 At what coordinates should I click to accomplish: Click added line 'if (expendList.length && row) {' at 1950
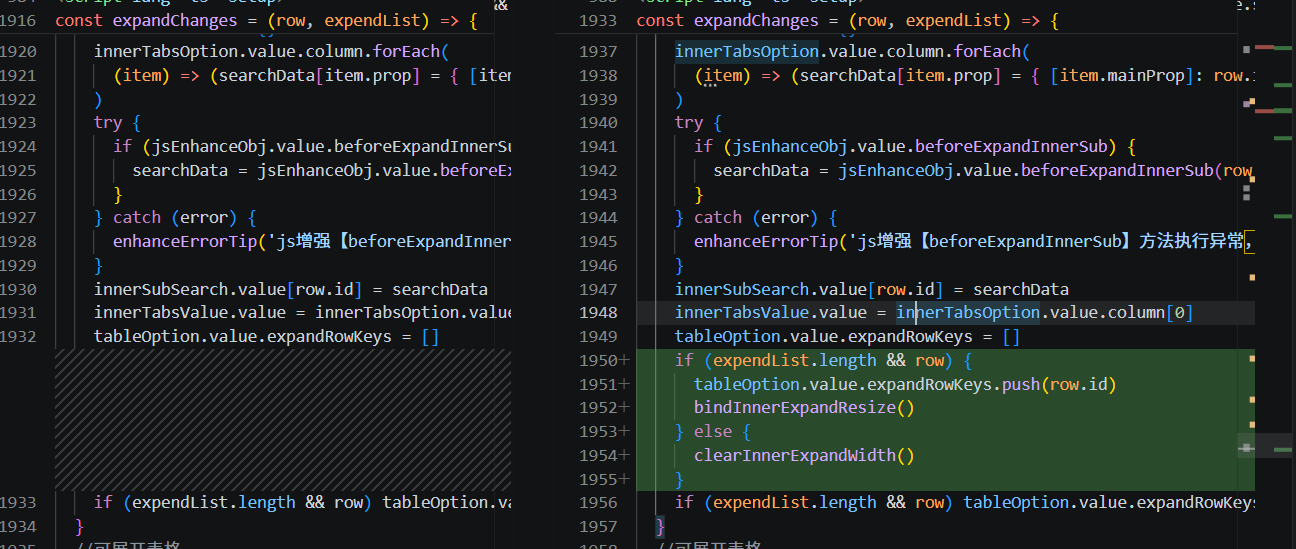tap(823, 360)
